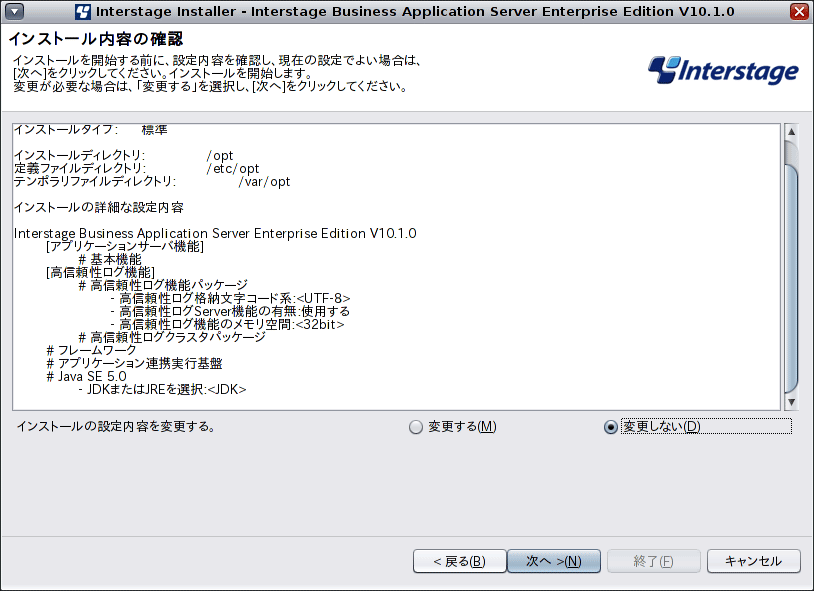Image resolution: width=814 pixels, height=591 pixels.
Task: Click the 高信頼性ログServer機能の有無:使用する line
Action: (230, 312)
